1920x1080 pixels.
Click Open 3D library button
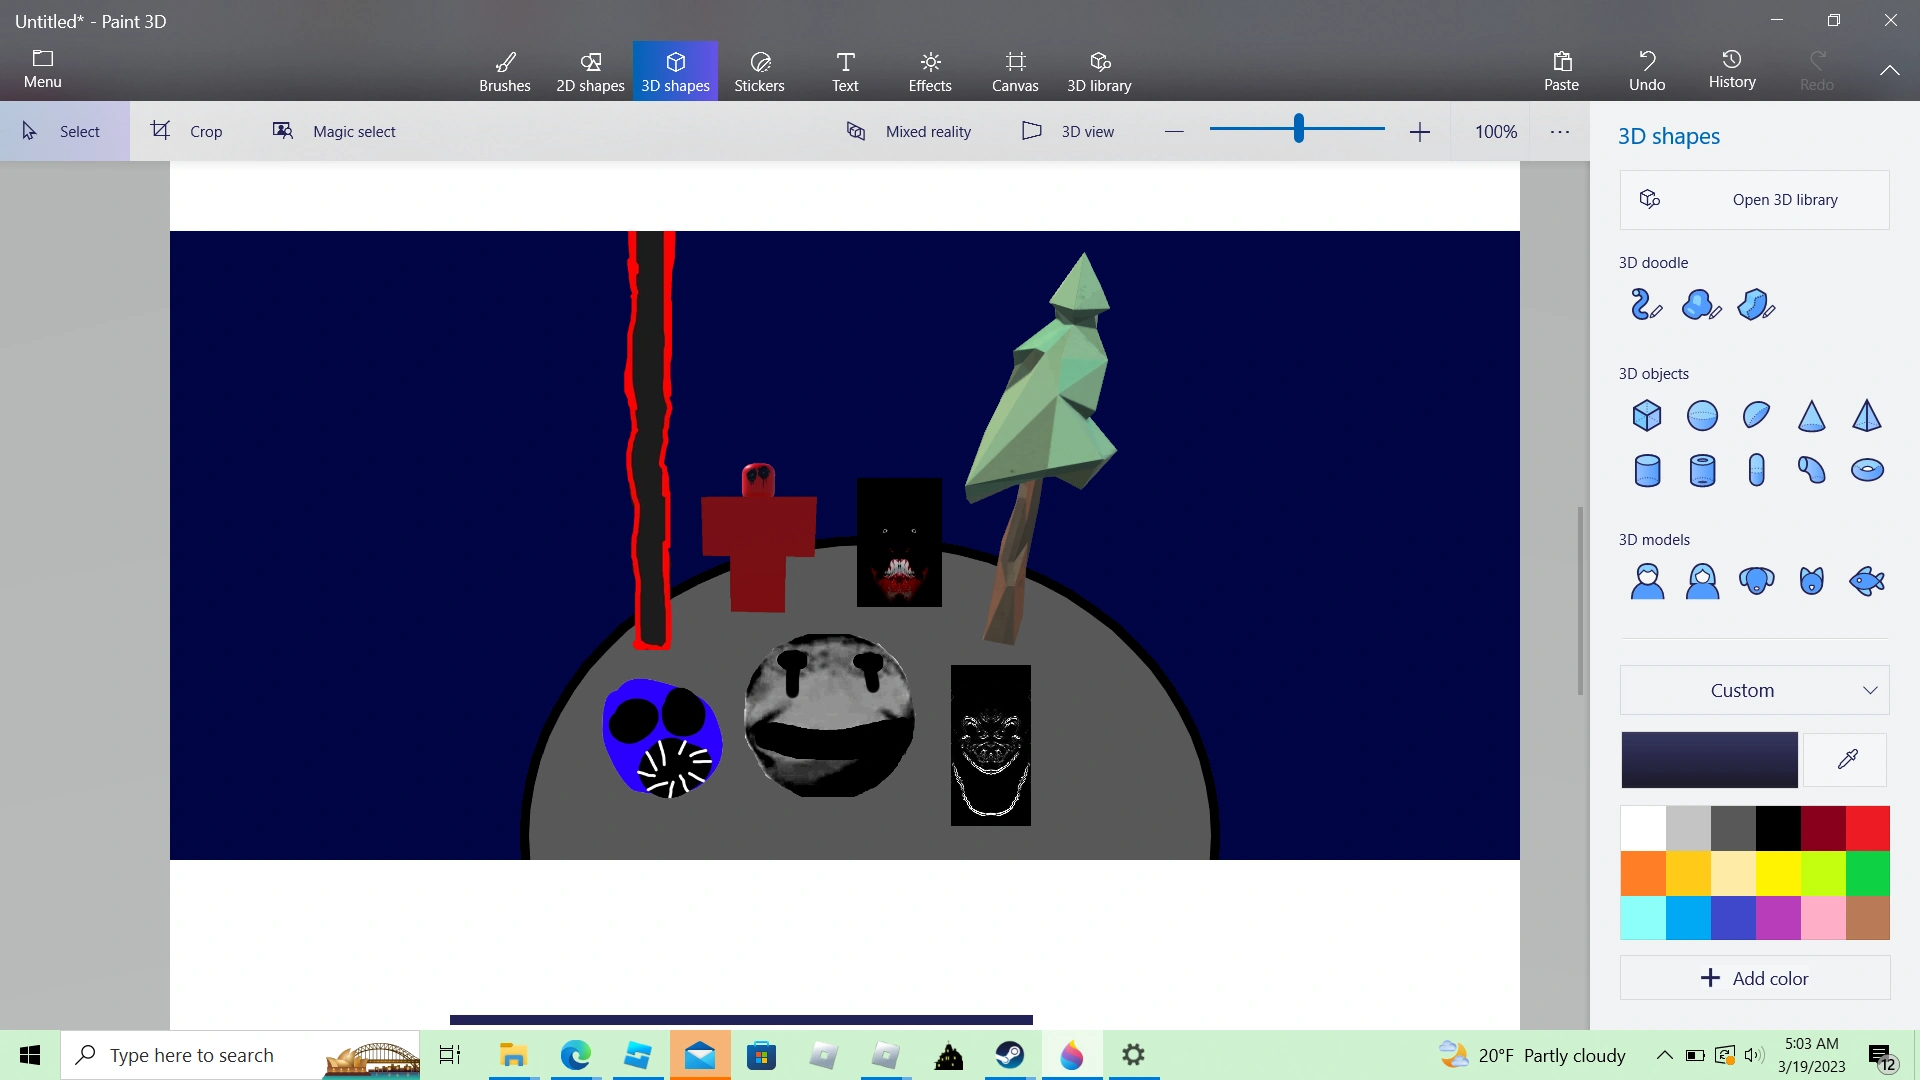tap(1754, 200)
